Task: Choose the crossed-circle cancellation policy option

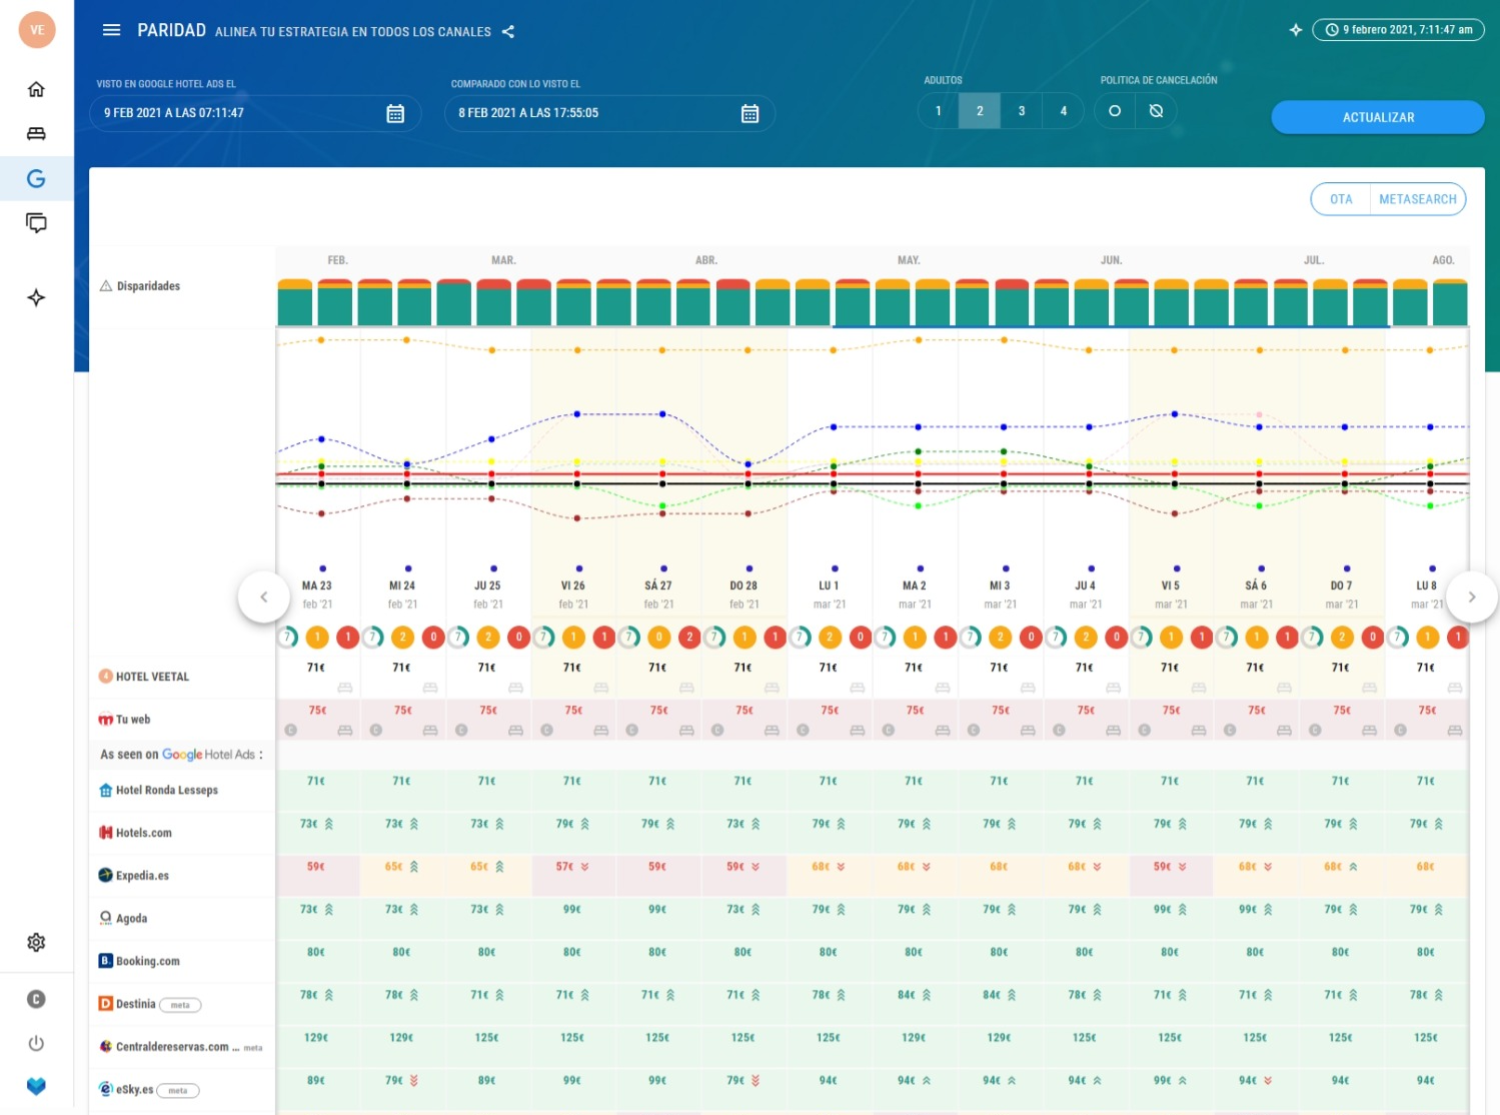Action: pos(1156,111)
